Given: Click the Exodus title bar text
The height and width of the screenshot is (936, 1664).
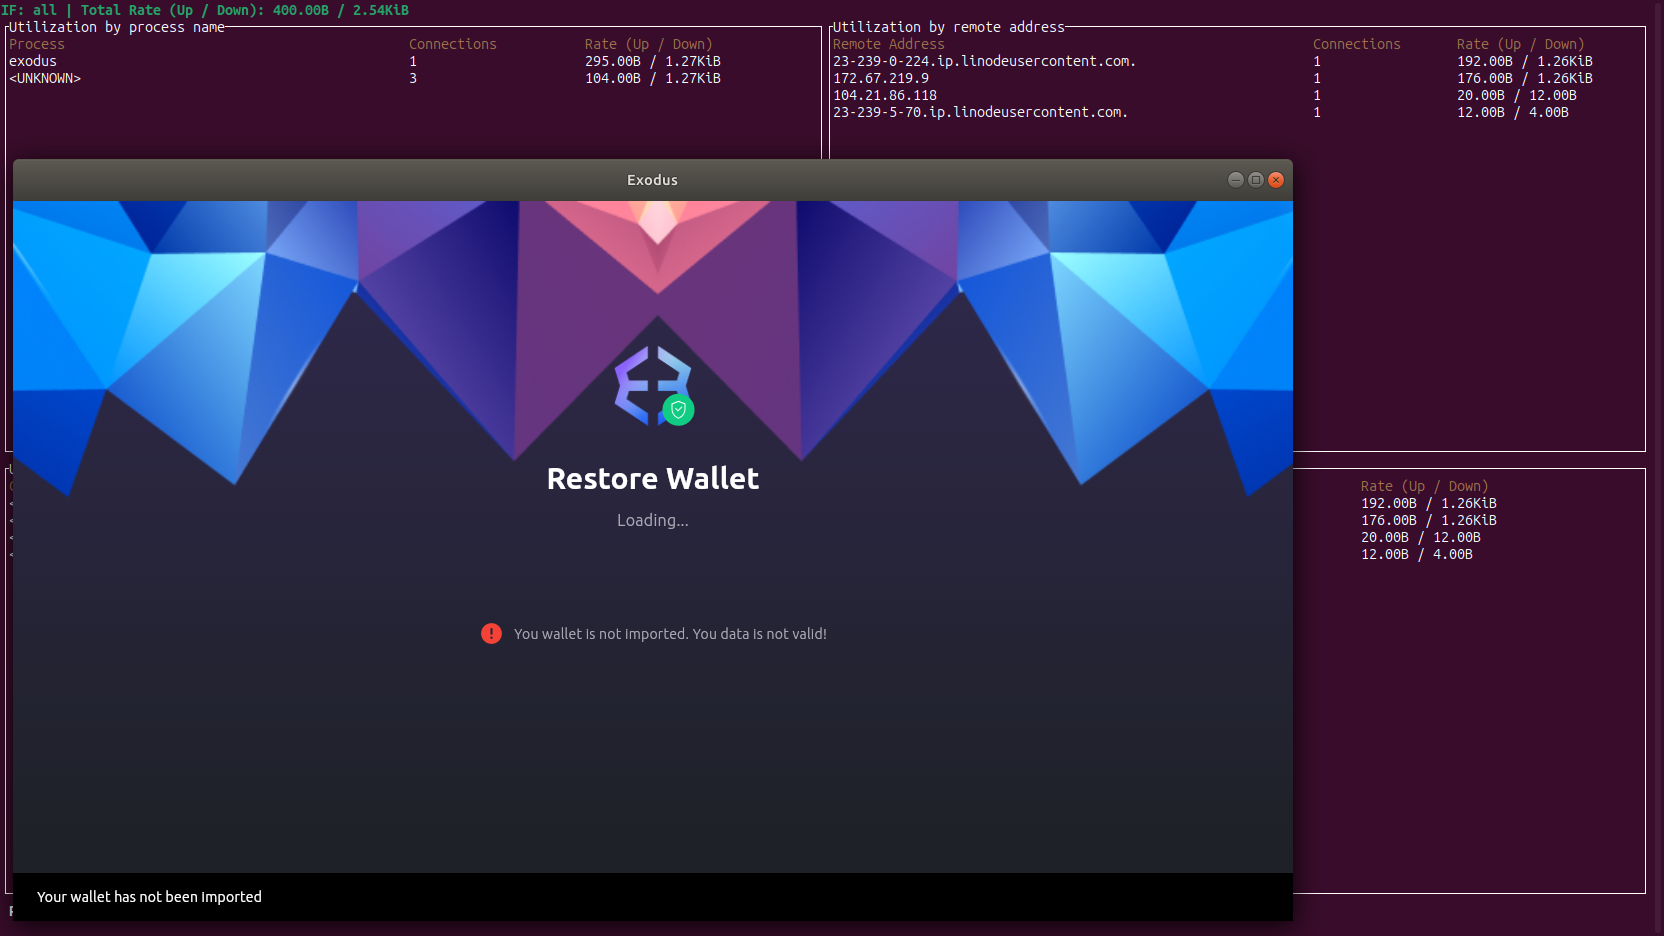Looking at the screenshot, I should pyautogui.click(x=652, y=180).
